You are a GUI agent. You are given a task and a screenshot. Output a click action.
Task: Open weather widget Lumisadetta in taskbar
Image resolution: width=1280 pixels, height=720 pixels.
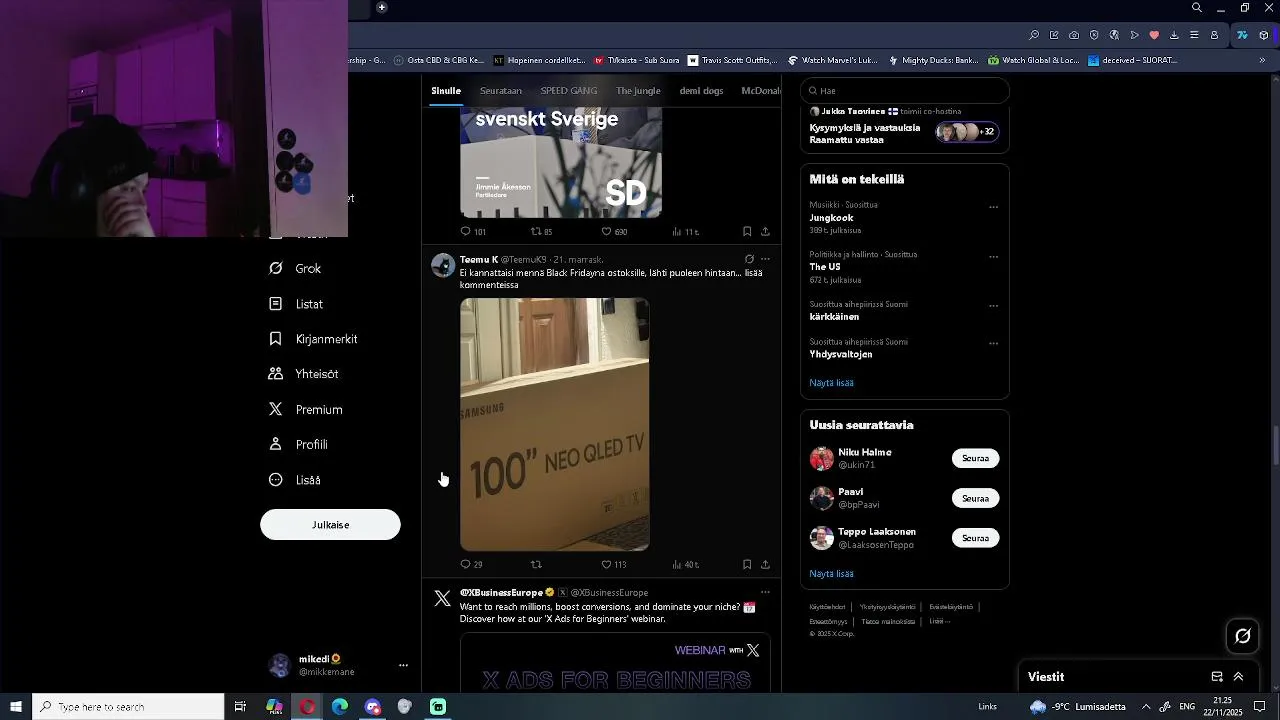(x=1078, y=707)
